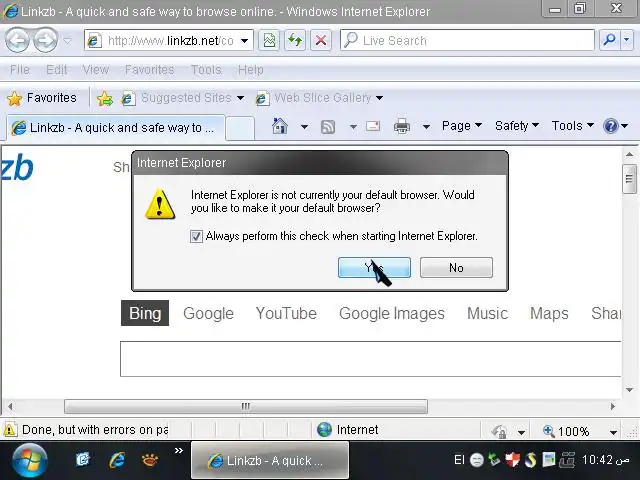Open the File menu
640x480 pixels.
19,70
